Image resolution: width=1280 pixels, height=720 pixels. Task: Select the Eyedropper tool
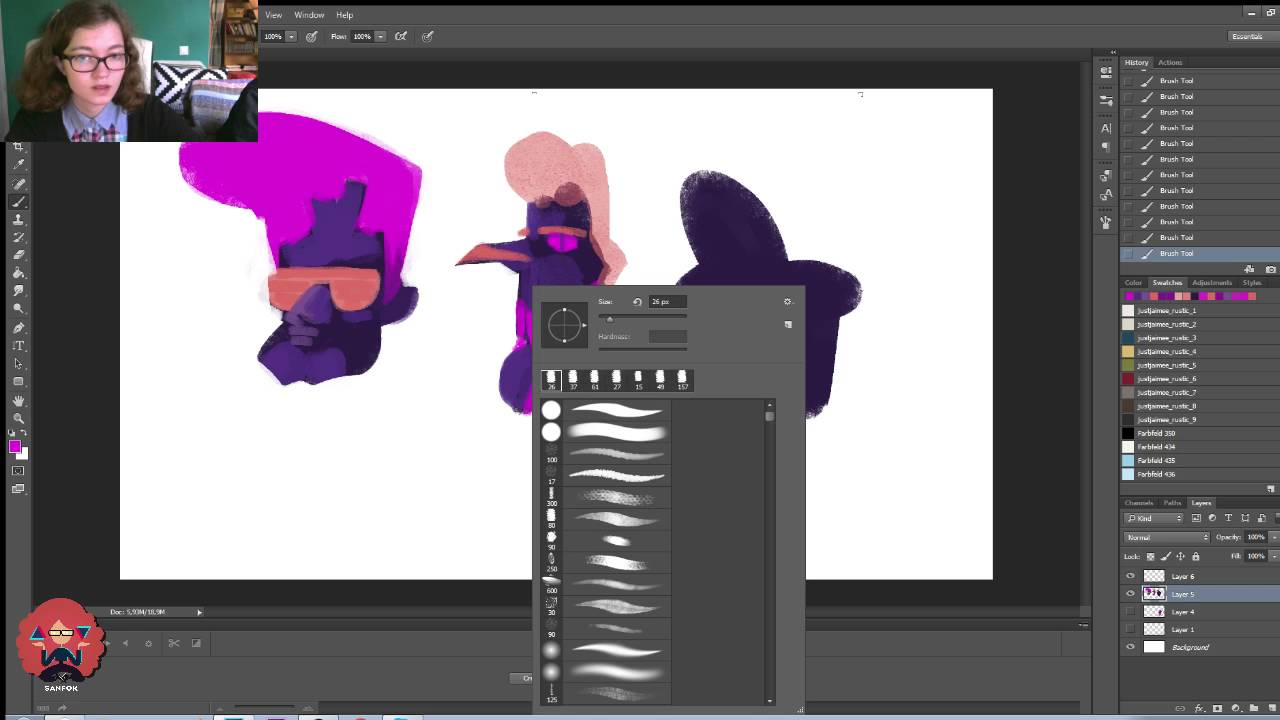pyautogui.click(x=18, y=165)
